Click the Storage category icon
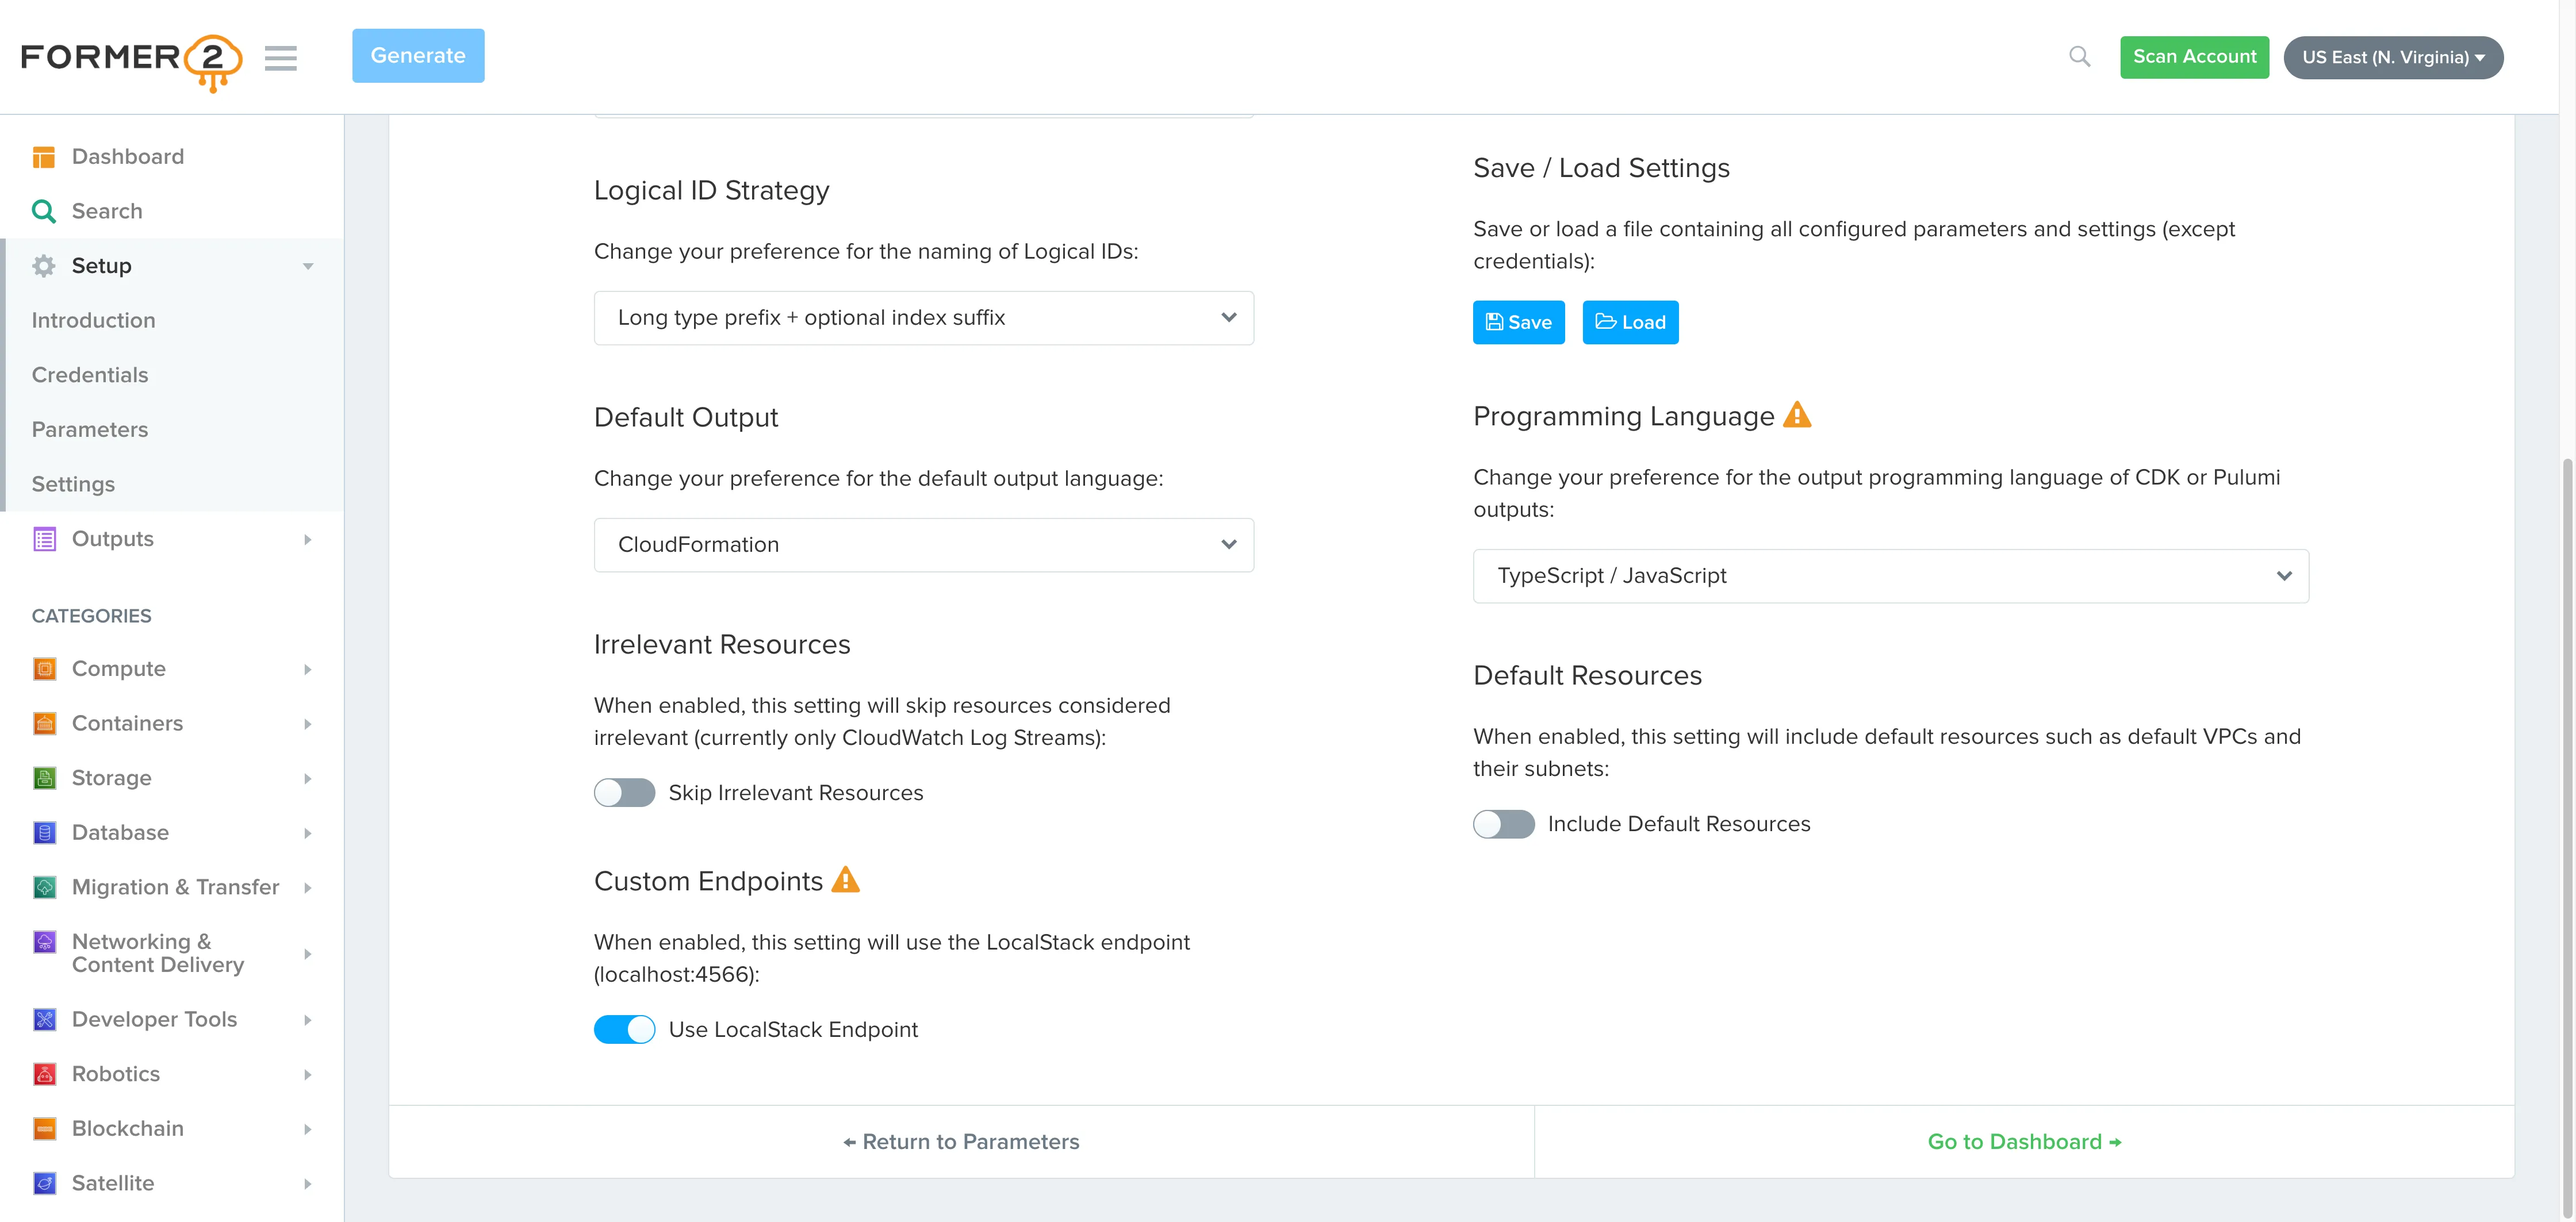 [44, 777]
